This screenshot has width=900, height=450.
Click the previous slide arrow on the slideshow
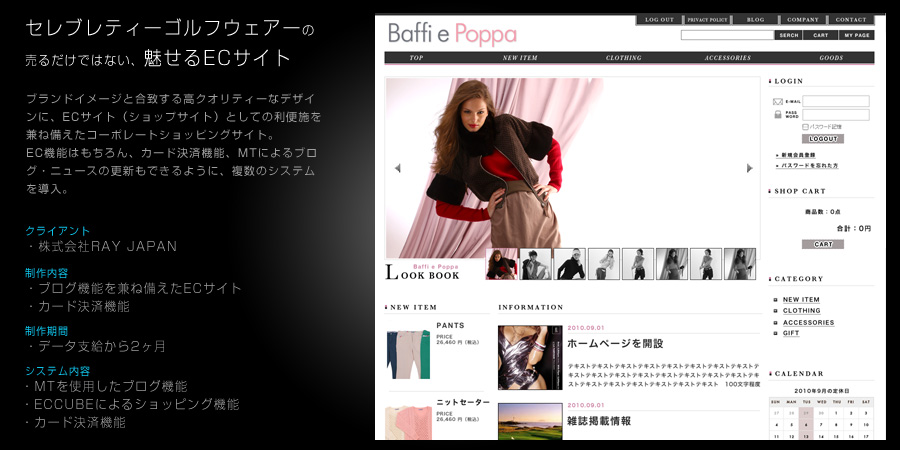pyautogui.click(x=398, y=168)
